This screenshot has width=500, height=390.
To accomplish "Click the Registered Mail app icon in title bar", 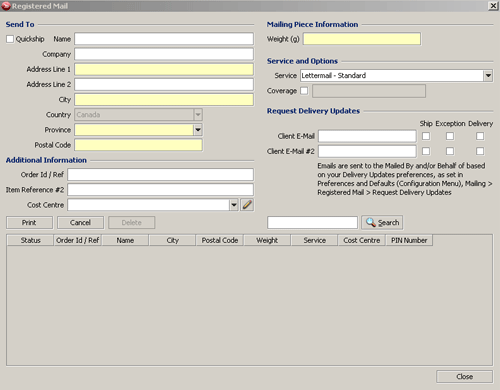I will coord(6,6).
